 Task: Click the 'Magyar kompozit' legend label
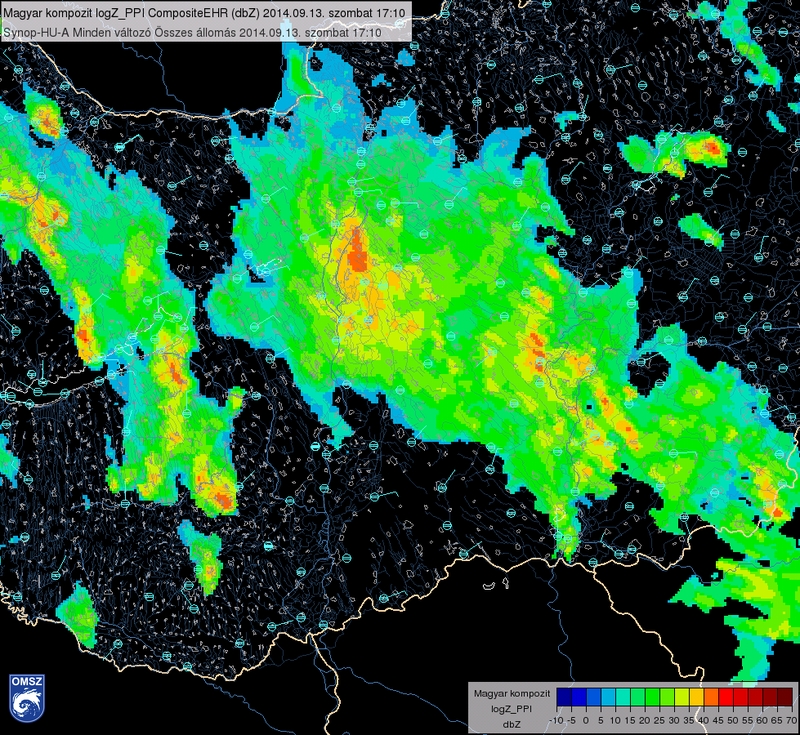point(512,694)
